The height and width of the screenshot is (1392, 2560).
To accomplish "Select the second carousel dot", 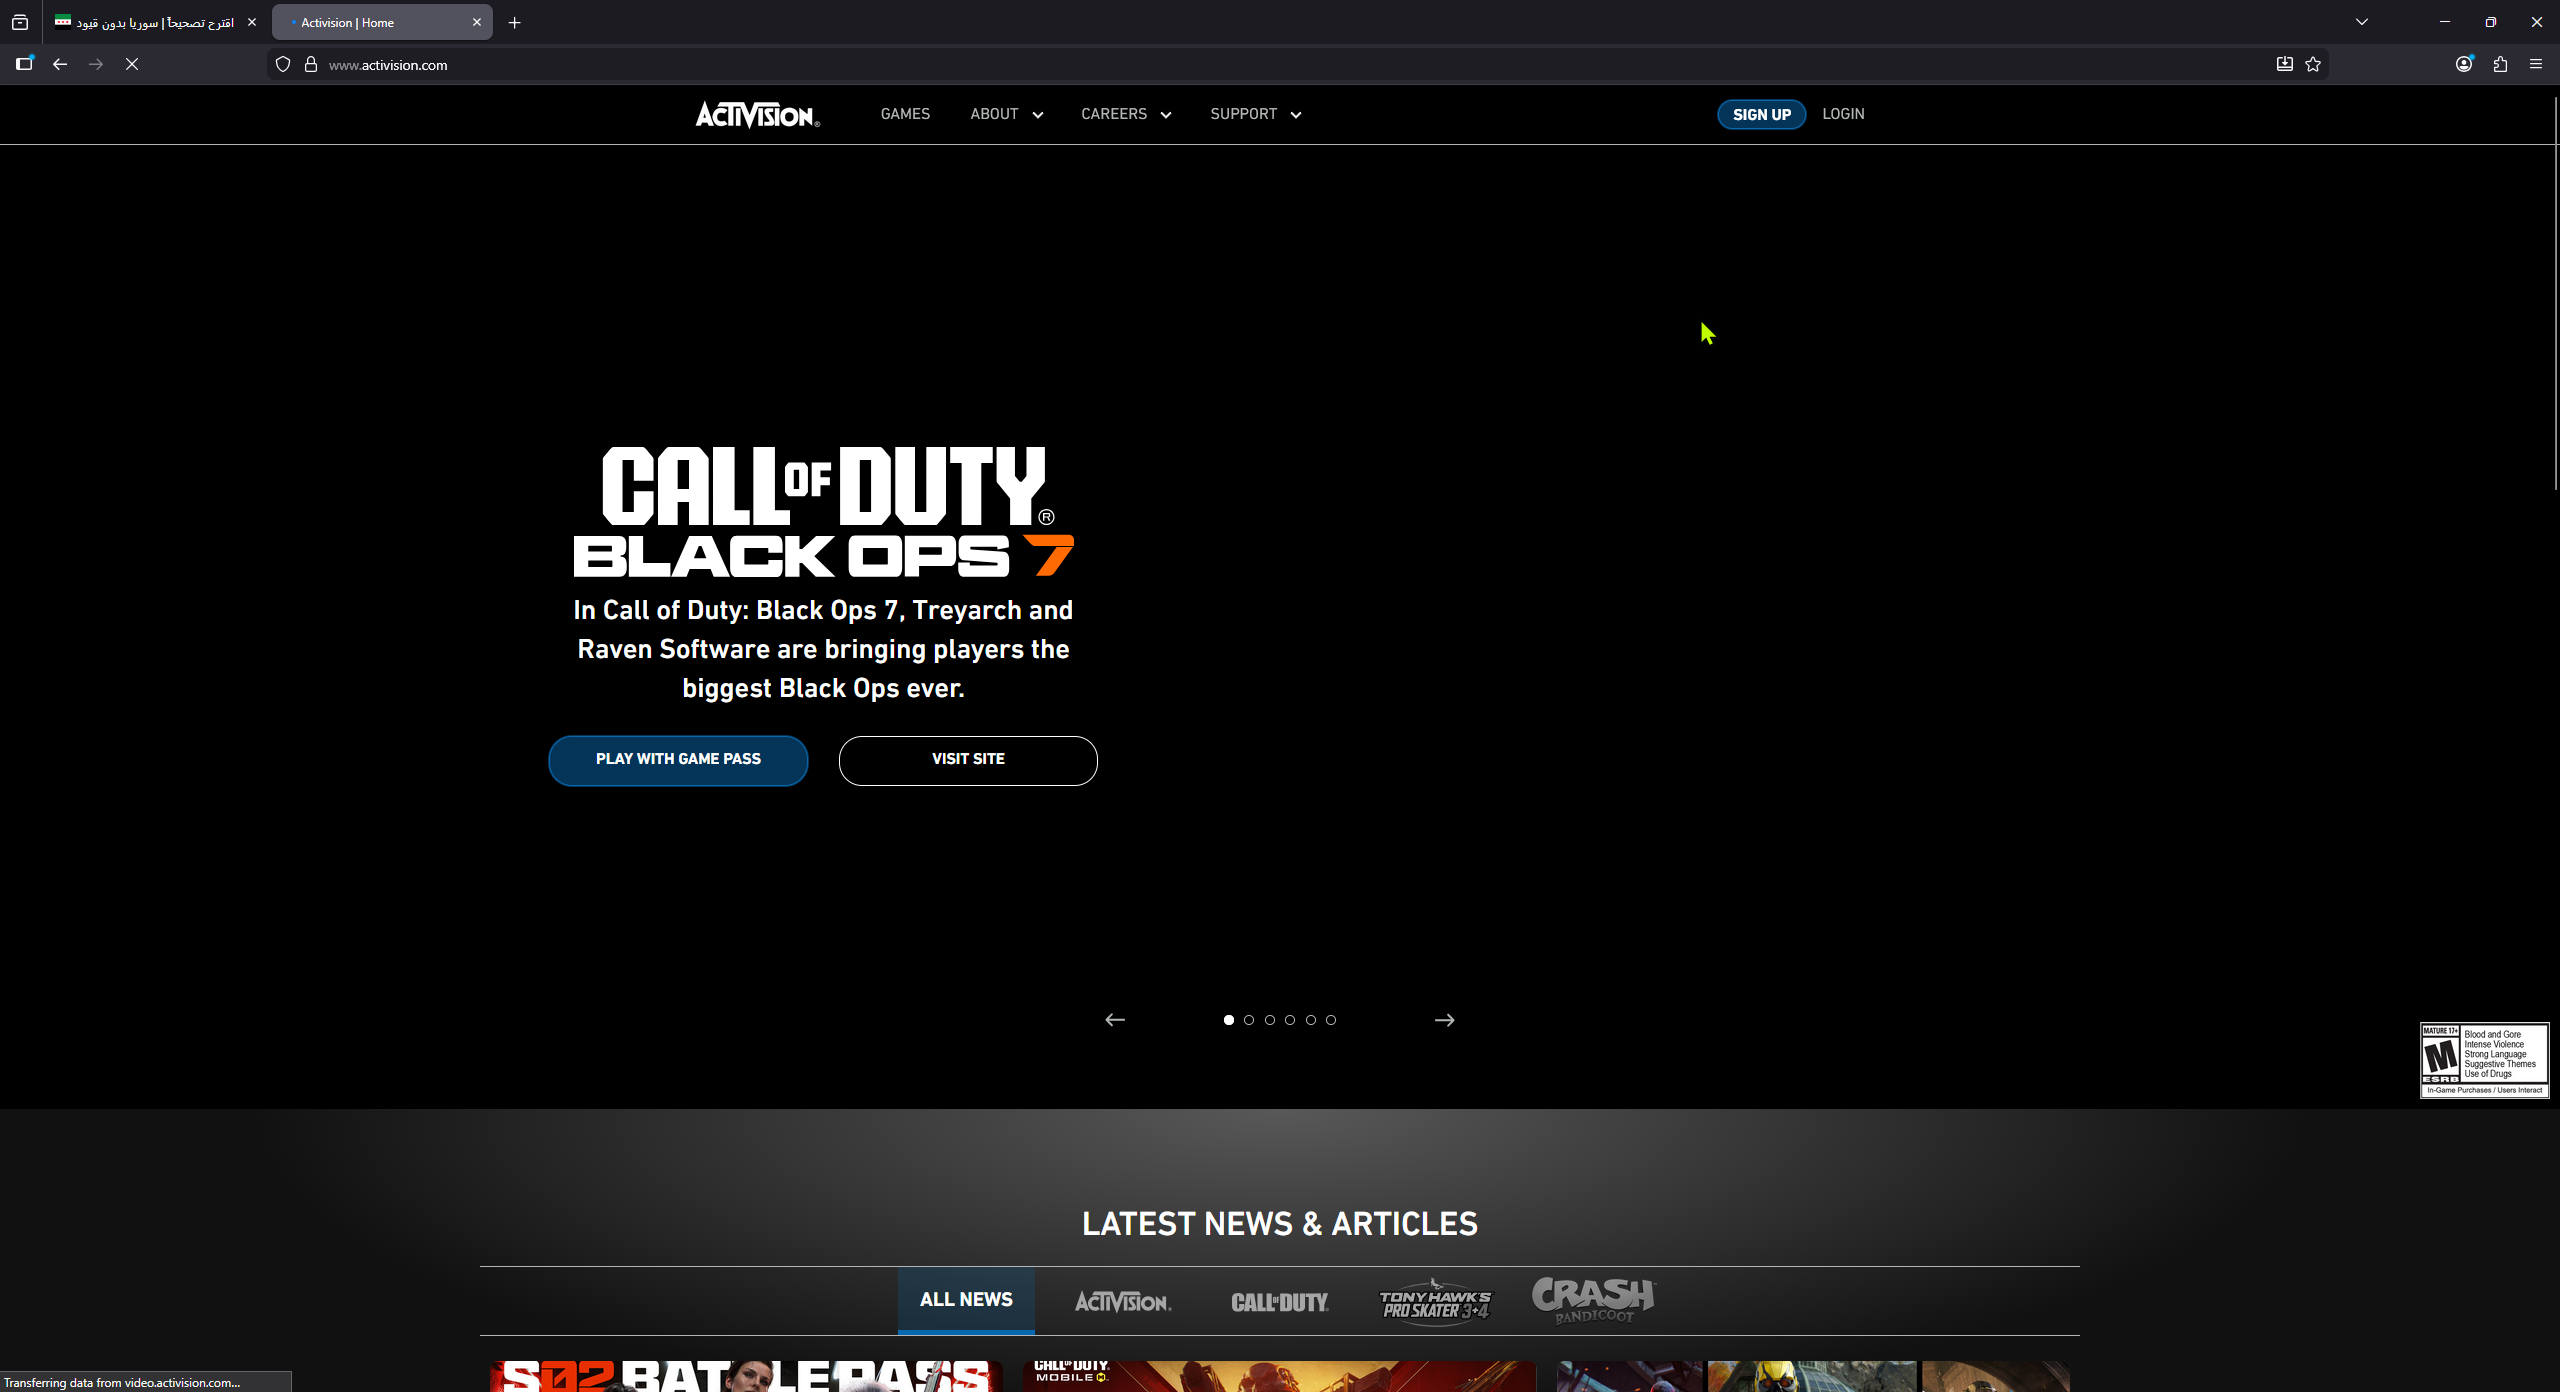I will click(x=1249, y=1020).
